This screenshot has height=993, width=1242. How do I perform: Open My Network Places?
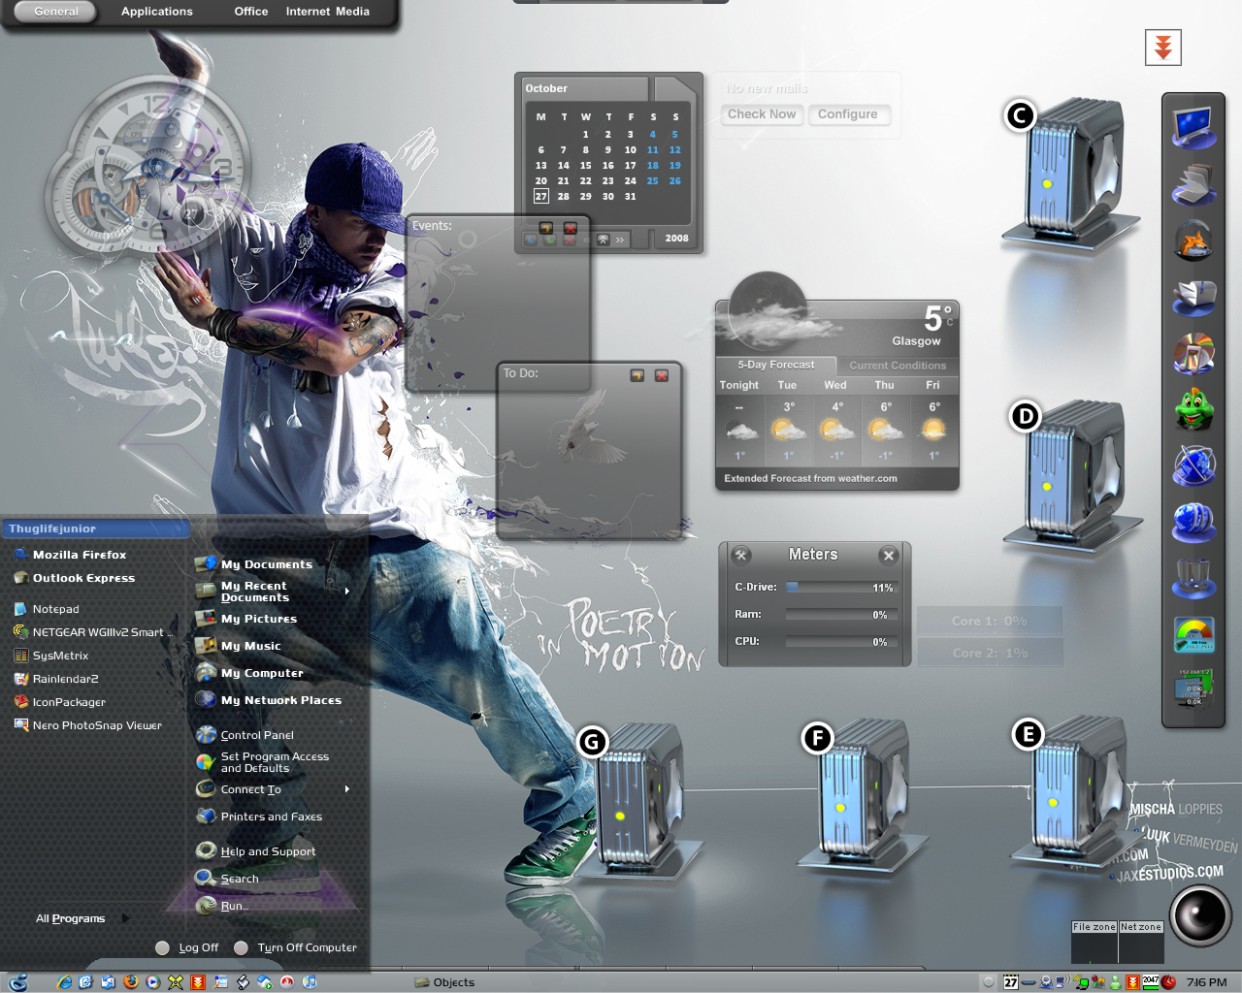pyautogui.click(x=280, y=700)
